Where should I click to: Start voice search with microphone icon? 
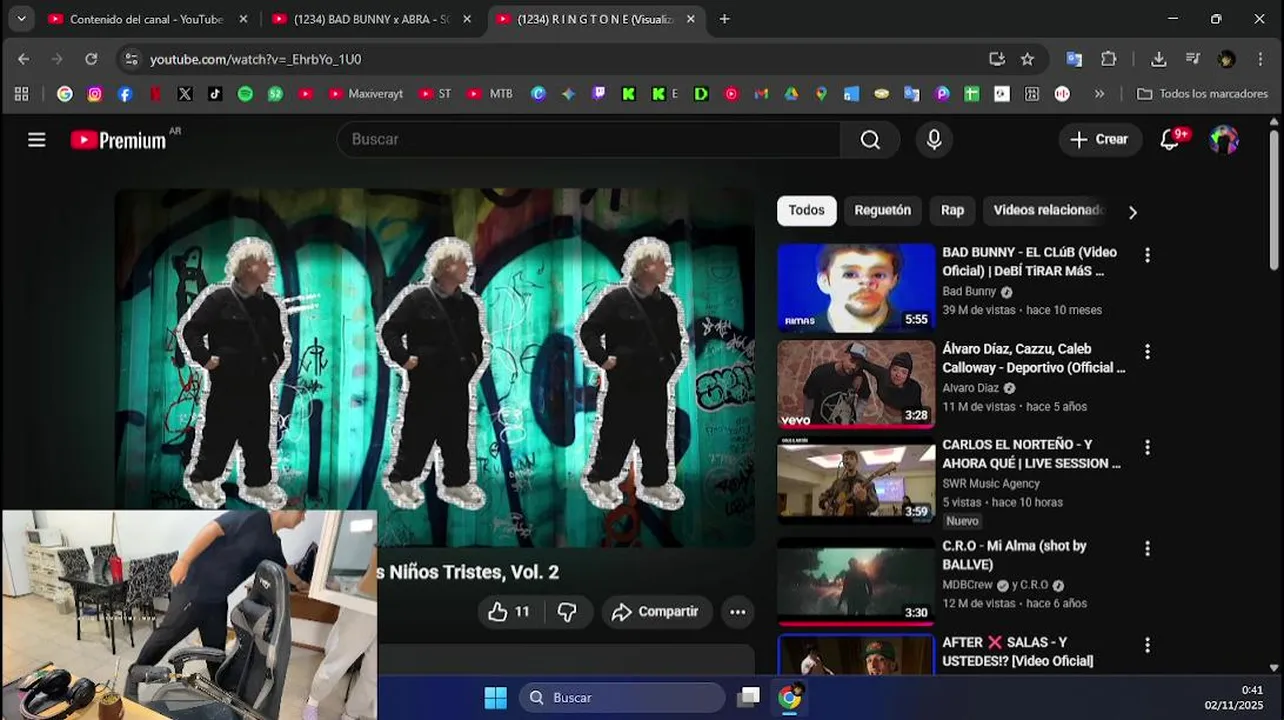click(934, 140)
